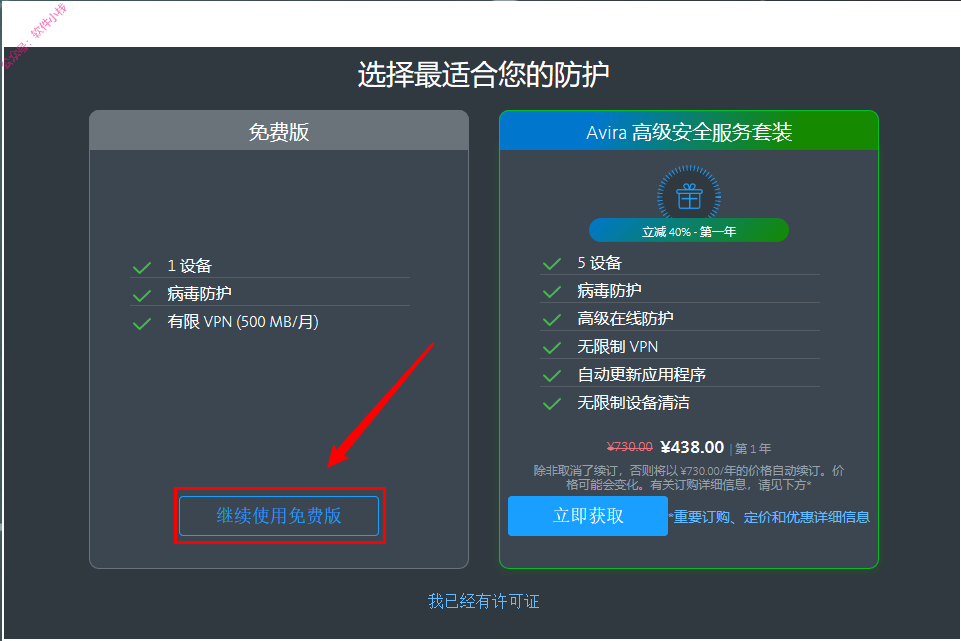Click the checkmark beside 自动更新应用程序
This screenshot has height=641, width=961.
pyautogui.click(x=552, y=376)
